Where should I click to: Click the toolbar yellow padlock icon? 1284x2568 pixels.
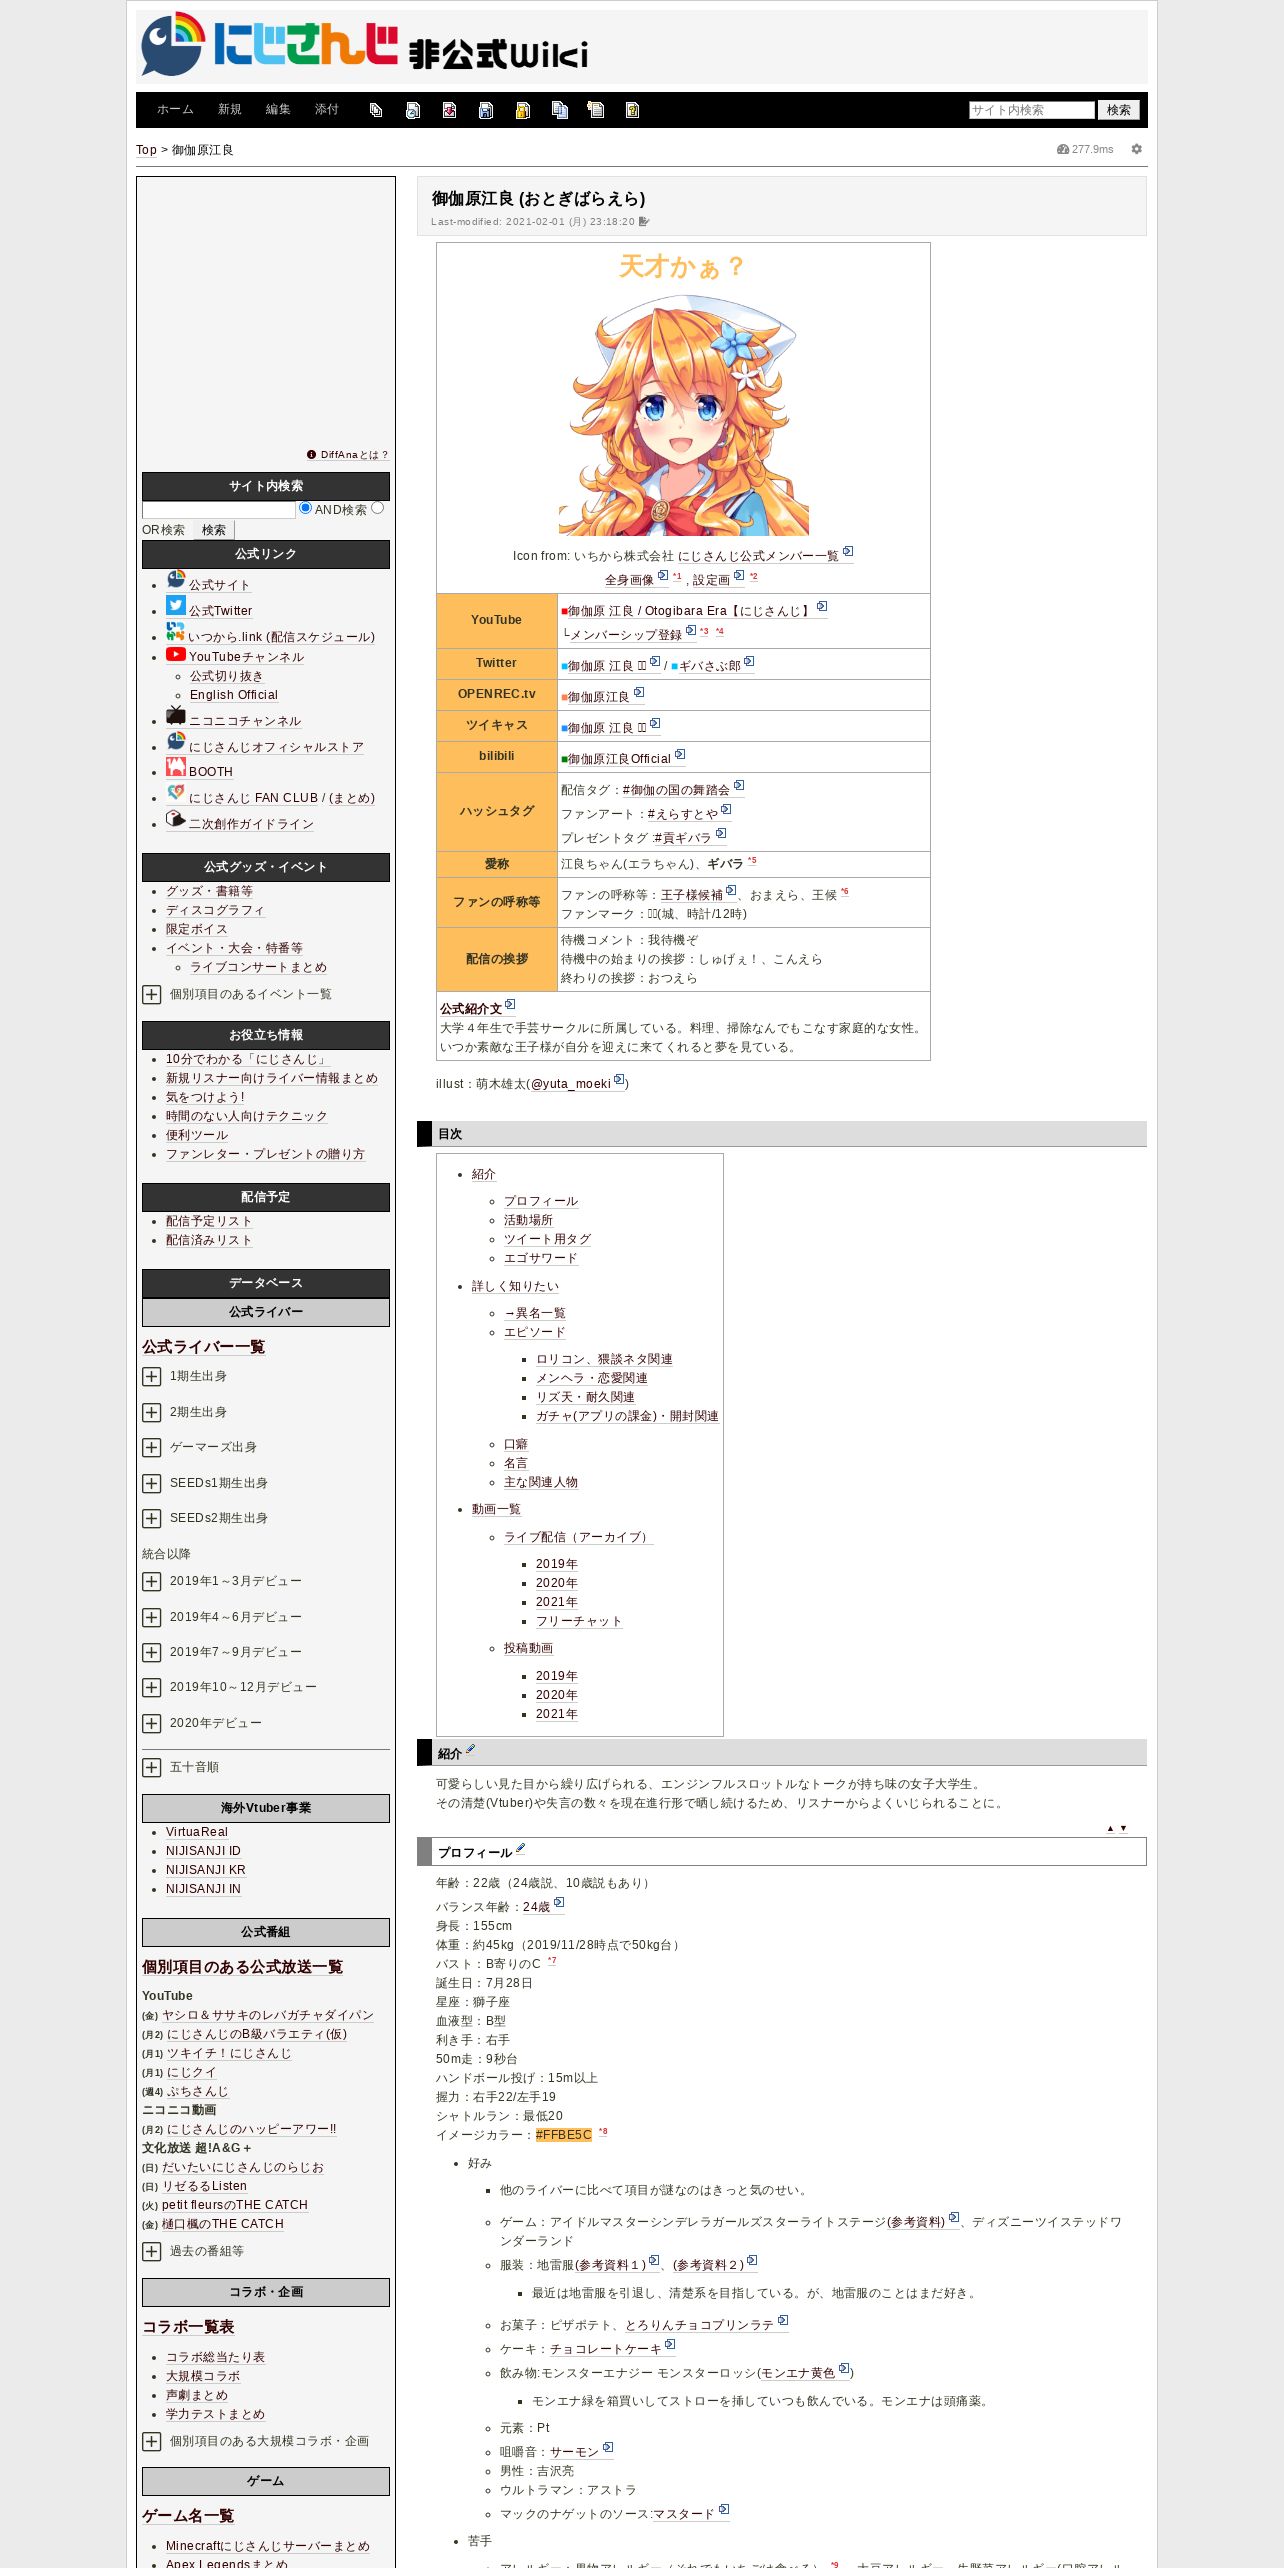click(523, 110)
